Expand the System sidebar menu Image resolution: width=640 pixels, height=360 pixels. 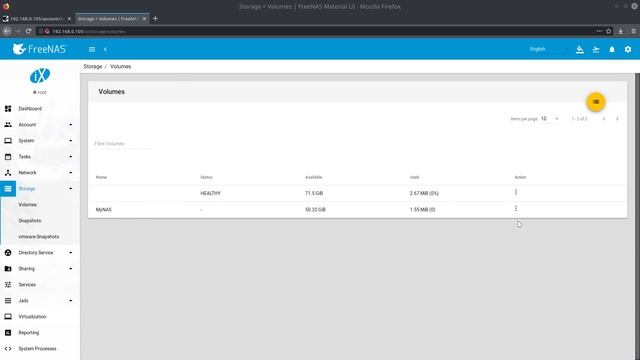click(x=40, y=140)
